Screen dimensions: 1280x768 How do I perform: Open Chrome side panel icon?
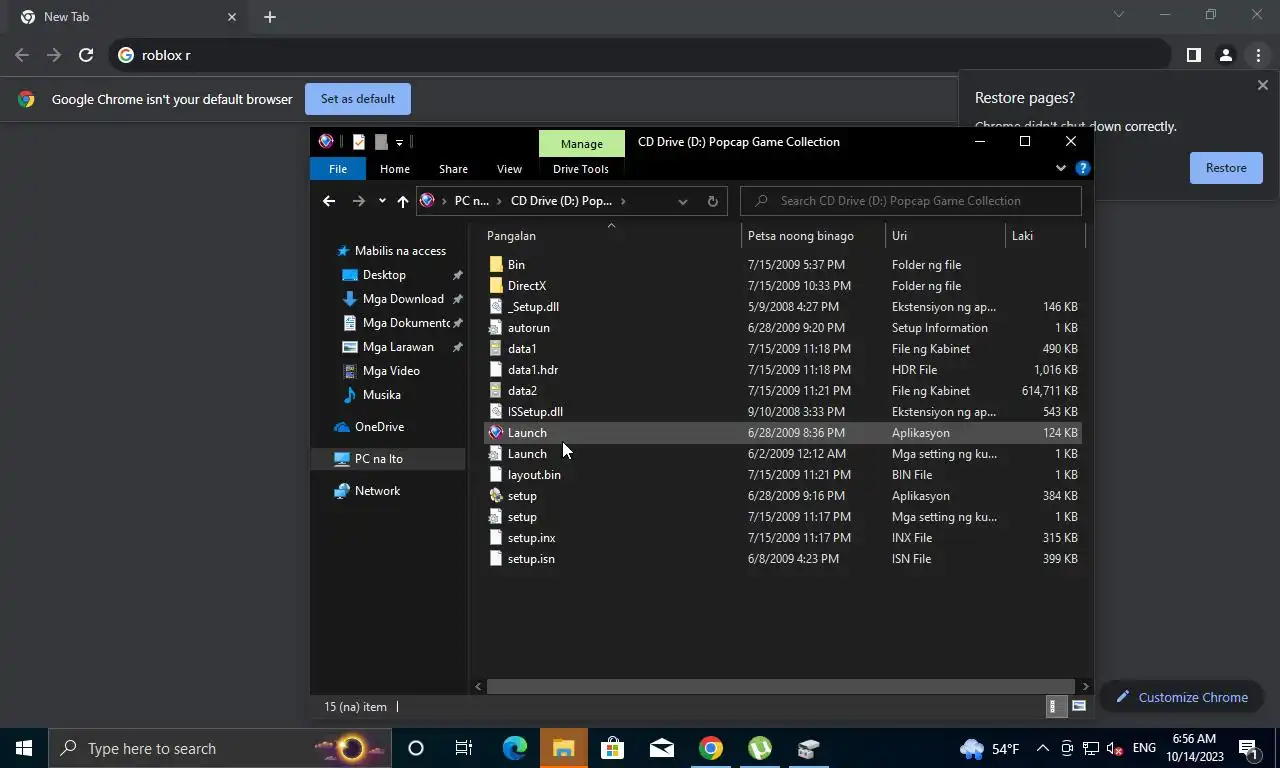tap(1193, 55)
